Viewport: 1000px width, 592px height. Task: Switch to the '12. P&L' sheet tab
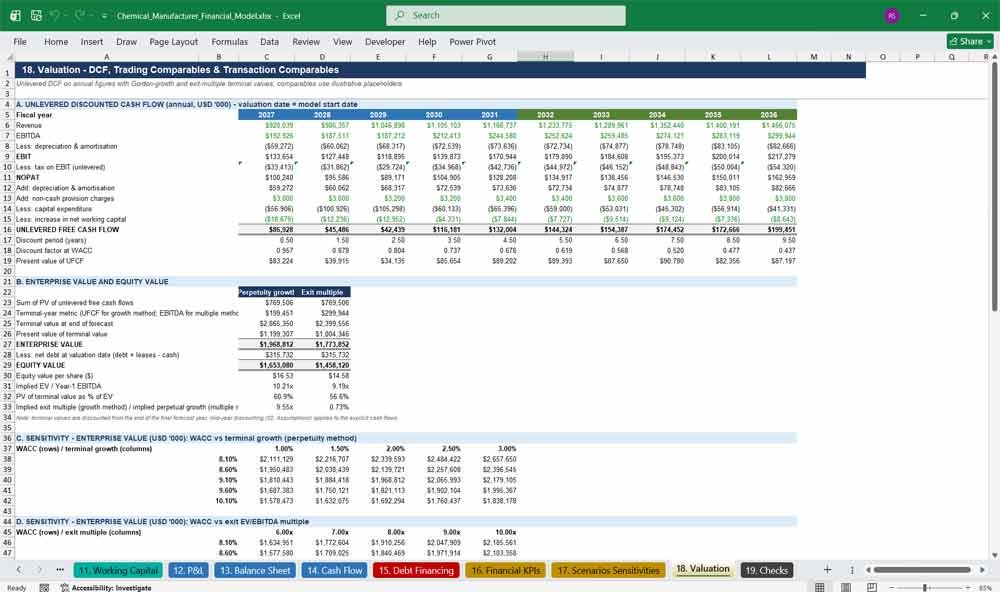click(x=189, y=570)
